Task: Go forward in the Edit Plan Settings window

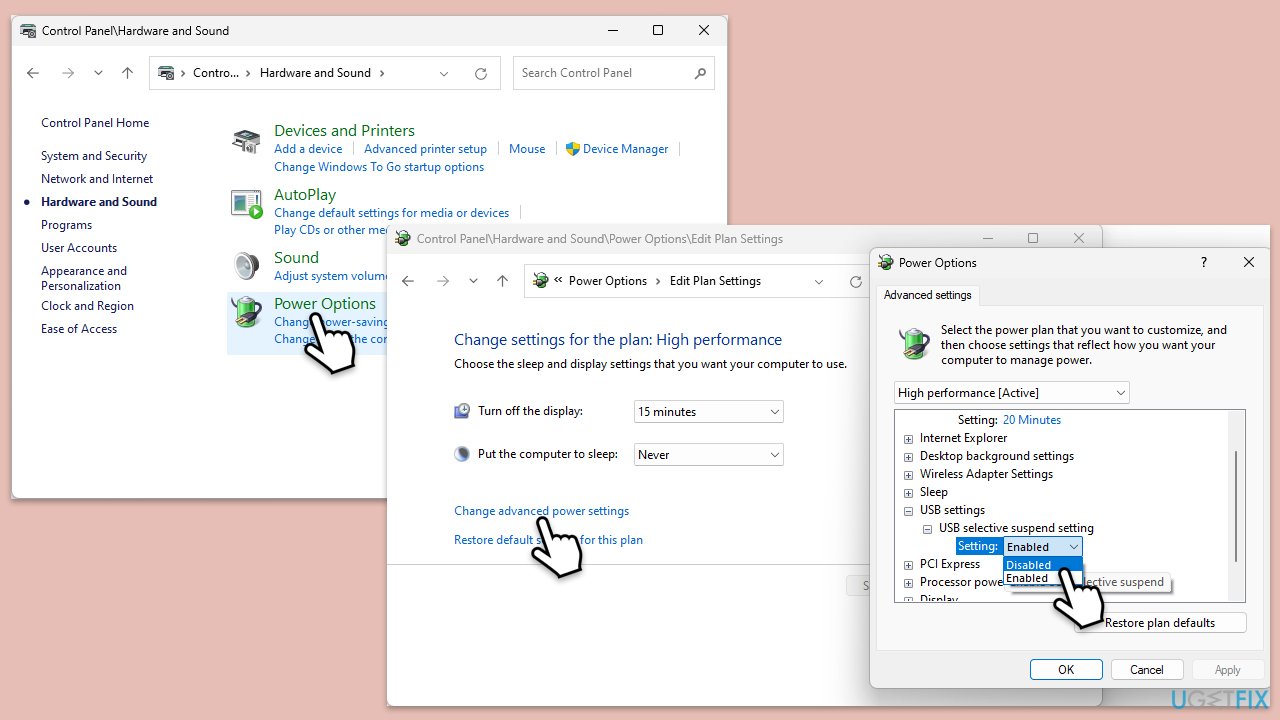Action: tap(443, 281)
